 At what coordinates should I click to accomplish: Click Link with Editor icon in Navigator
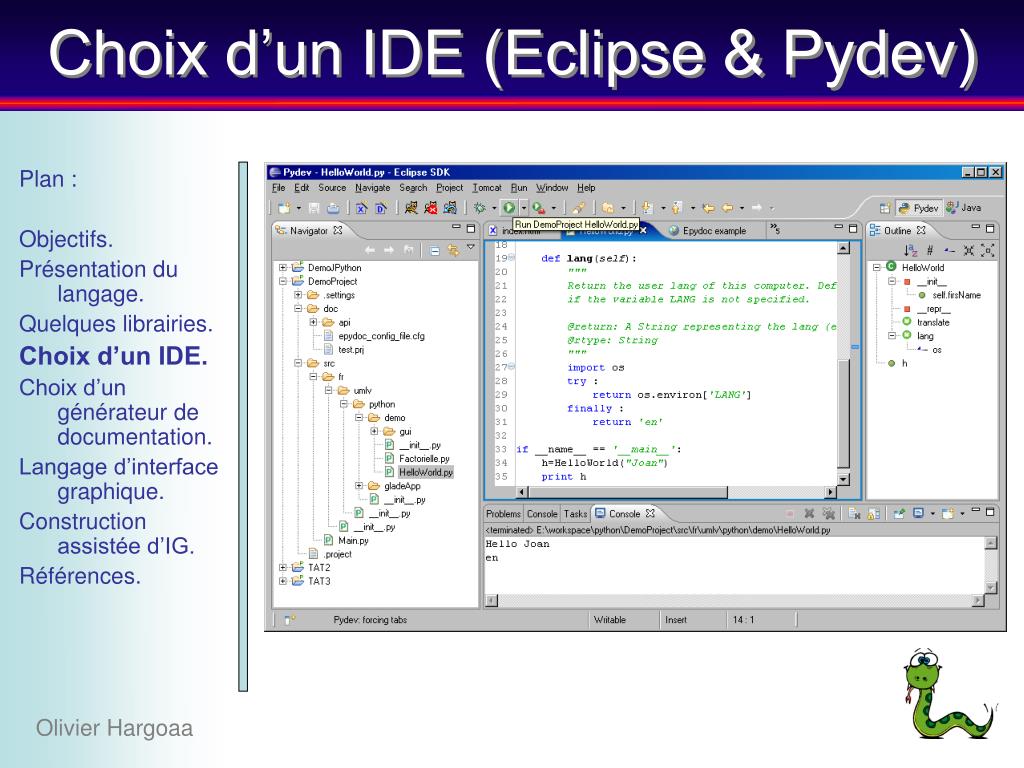[453, 250]
